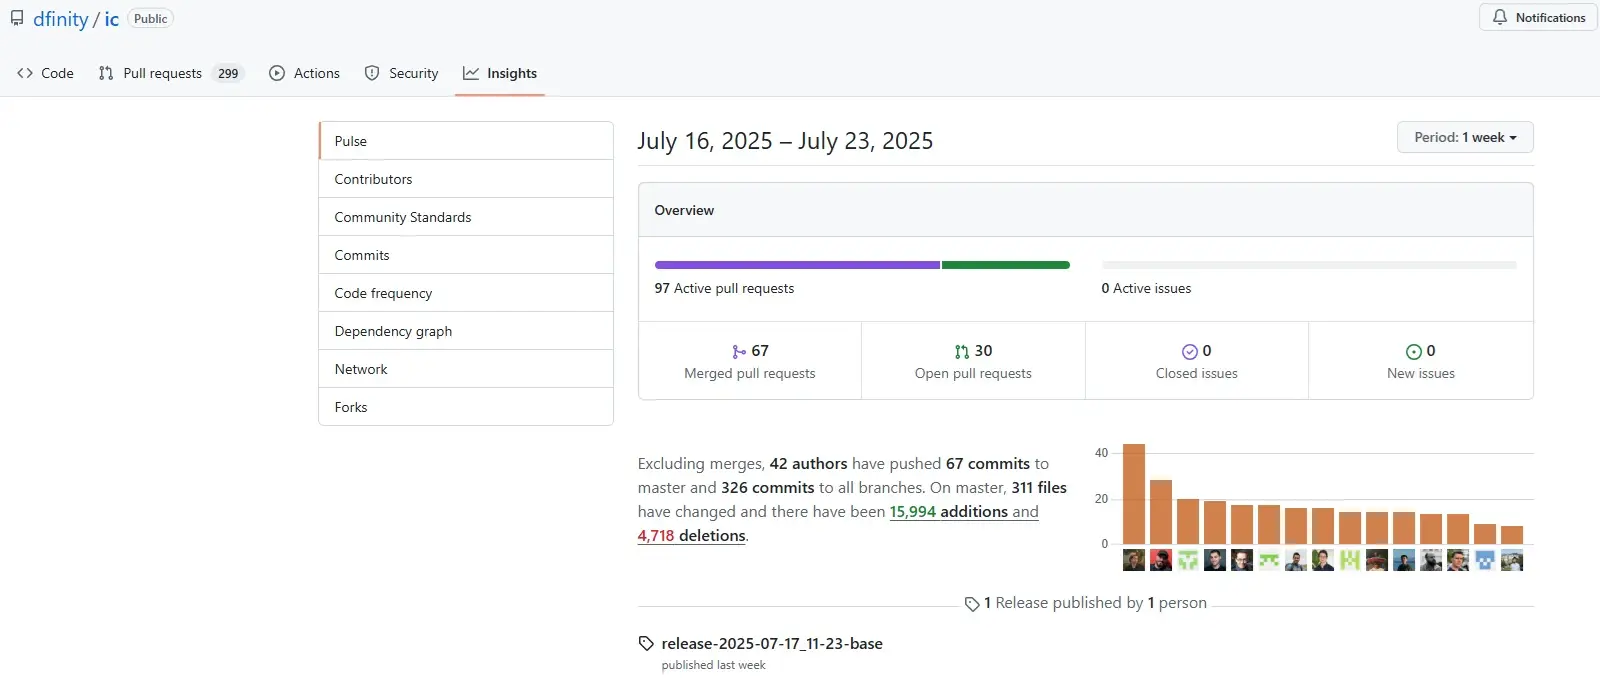Click the Overview header text
This screenshot has width=1600, height=688.
click(x=684, y=210)
